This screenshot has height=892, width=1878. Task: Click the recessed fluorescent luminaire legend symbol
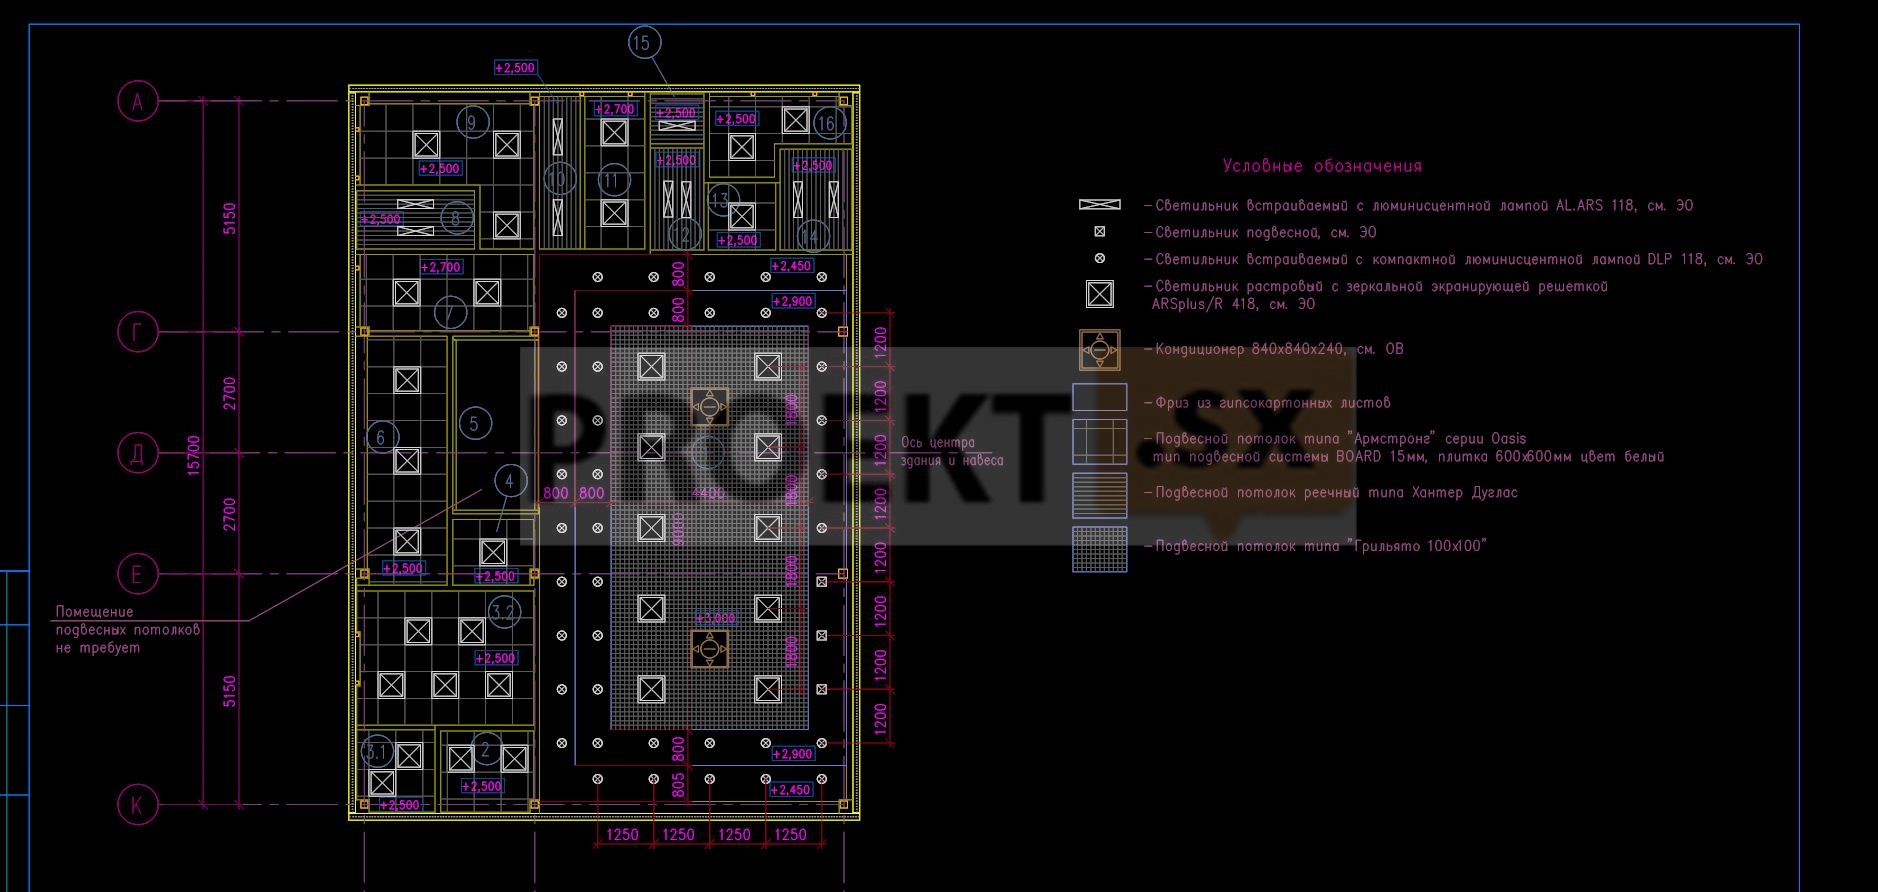click(1099, 205)
